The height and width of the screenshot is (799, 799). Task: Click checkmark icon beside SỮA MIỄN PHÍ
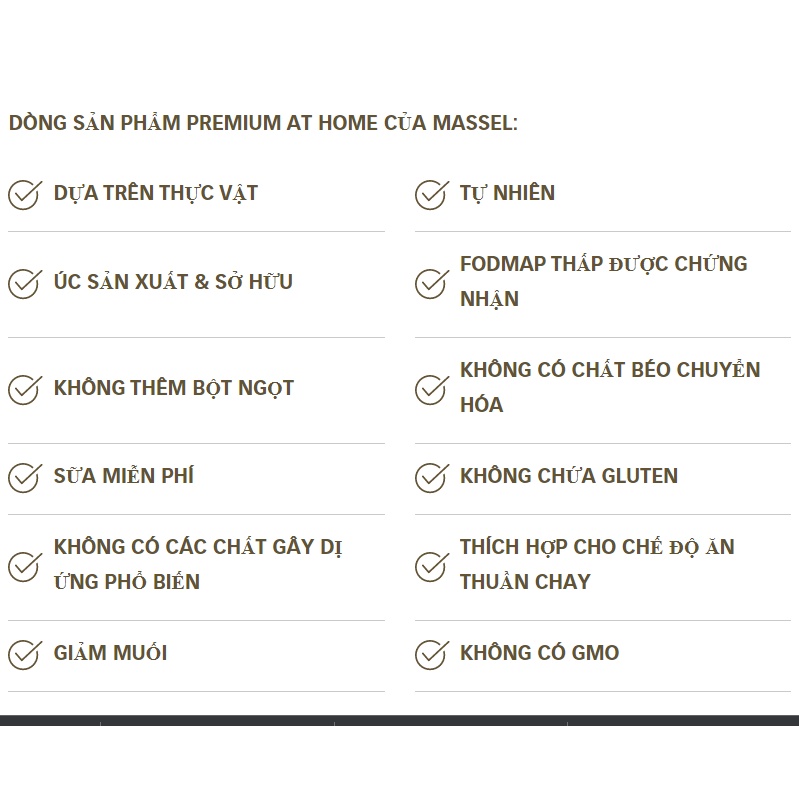24,477
